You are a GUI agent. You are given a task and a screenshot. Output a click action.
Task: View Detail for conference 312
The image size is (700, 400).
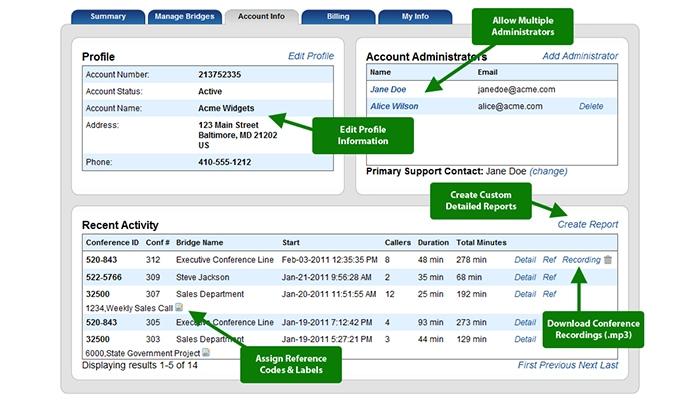click(525, 260)
